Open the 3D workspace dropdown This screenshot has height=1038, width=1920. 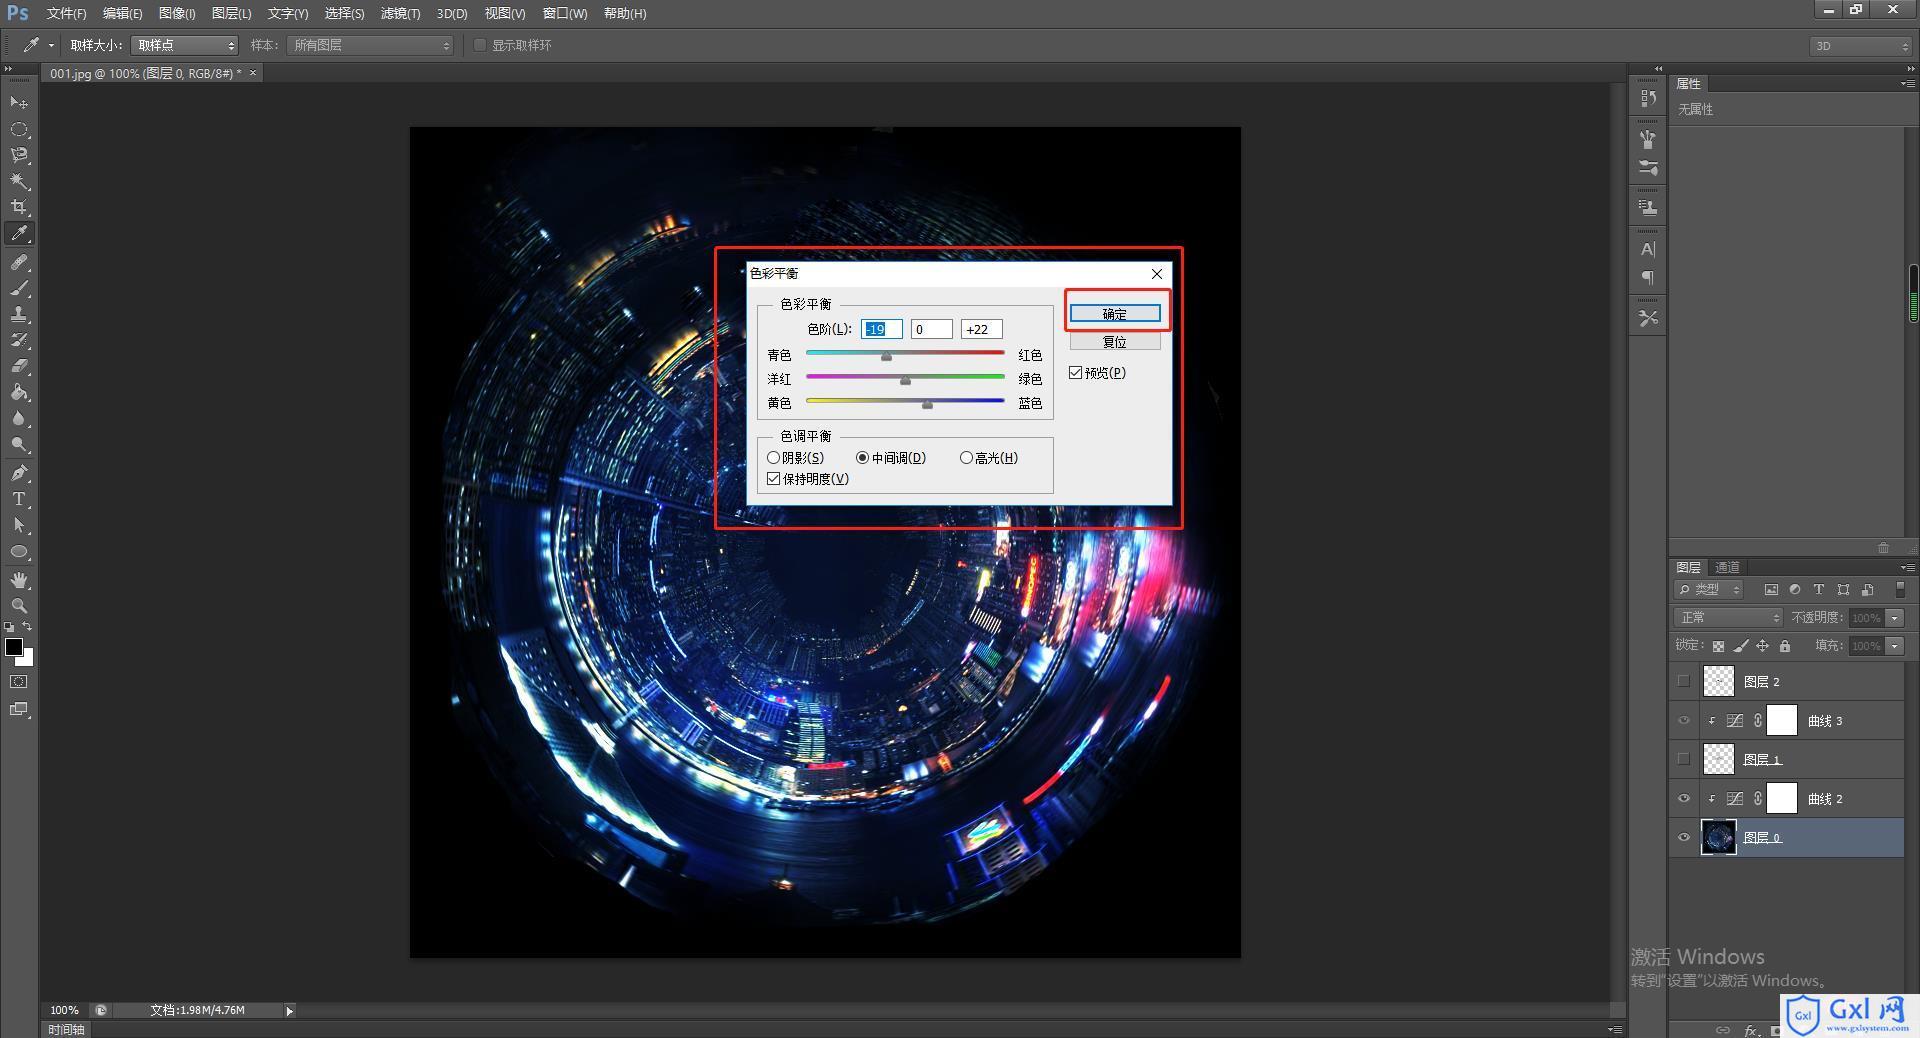[x=1860, y=46]
